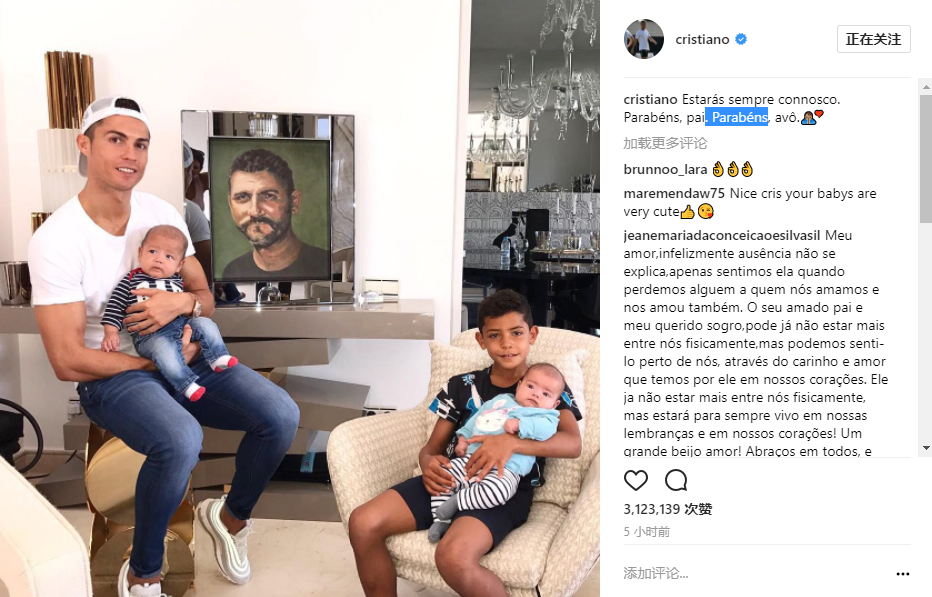Visit jeanemariadaconceicaoesilvasil's profile
The image size is (932, 597).
tap(722, 235)
